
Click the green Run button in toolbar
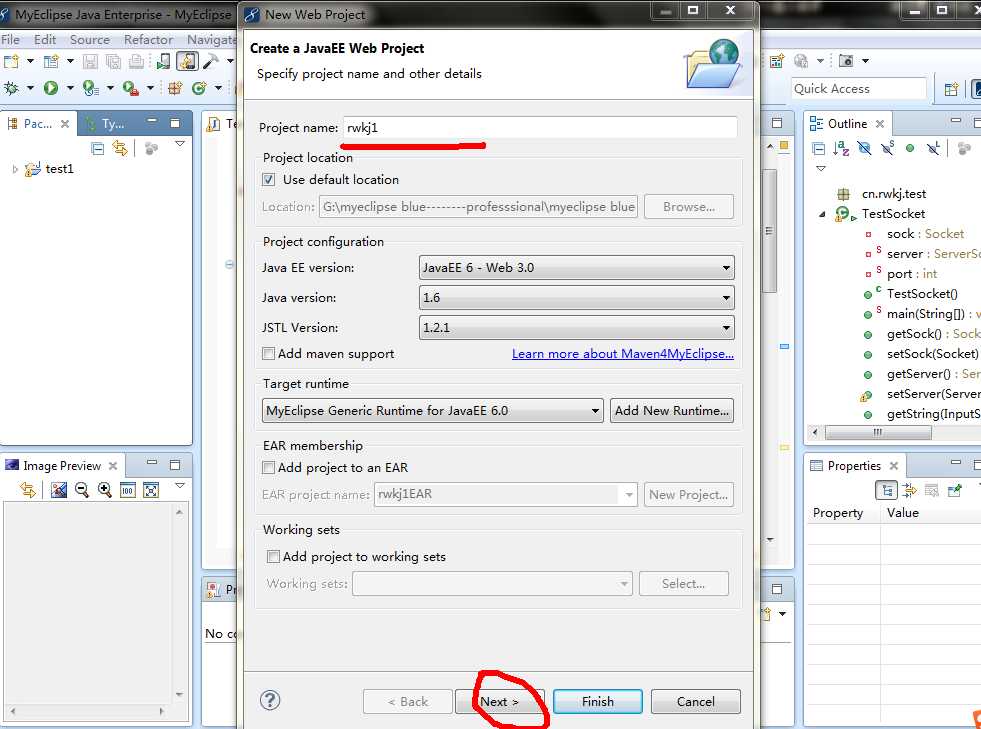coord(51,88)
